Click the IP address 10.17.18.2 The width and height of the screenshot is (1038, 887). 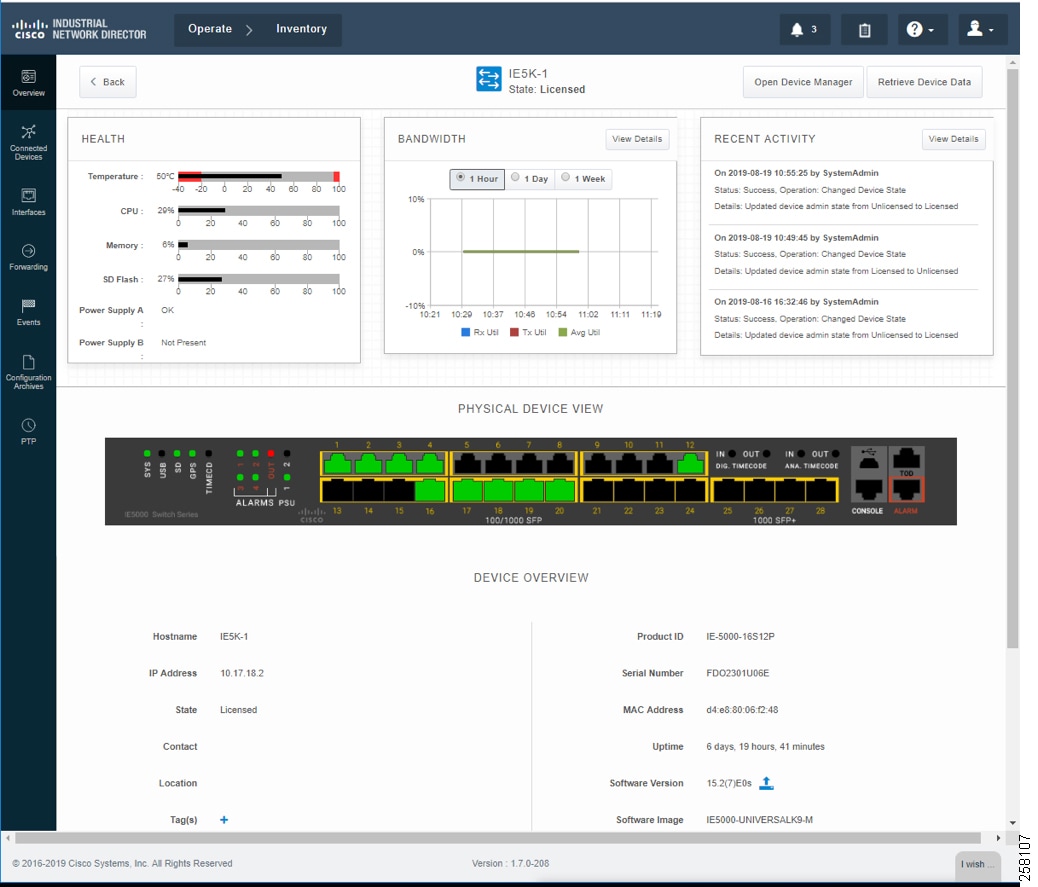tap(242, 673)
